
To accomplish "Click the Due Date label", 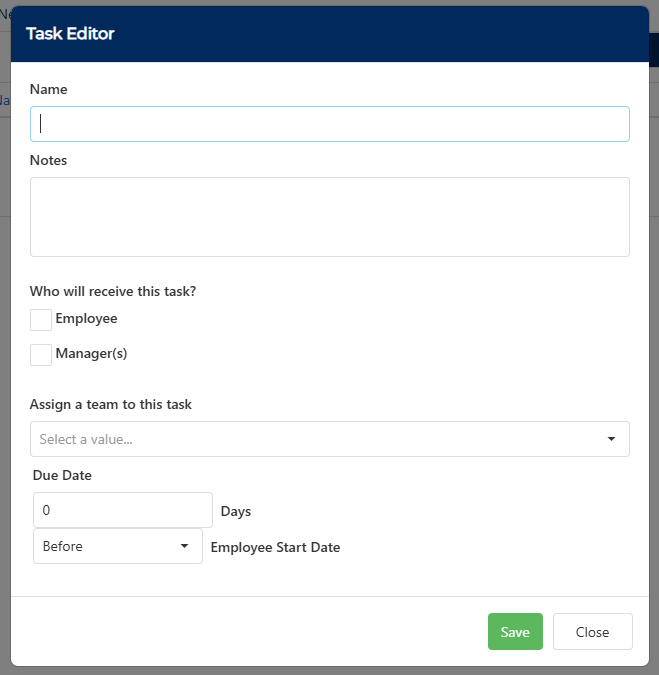I will pos(62,475).
